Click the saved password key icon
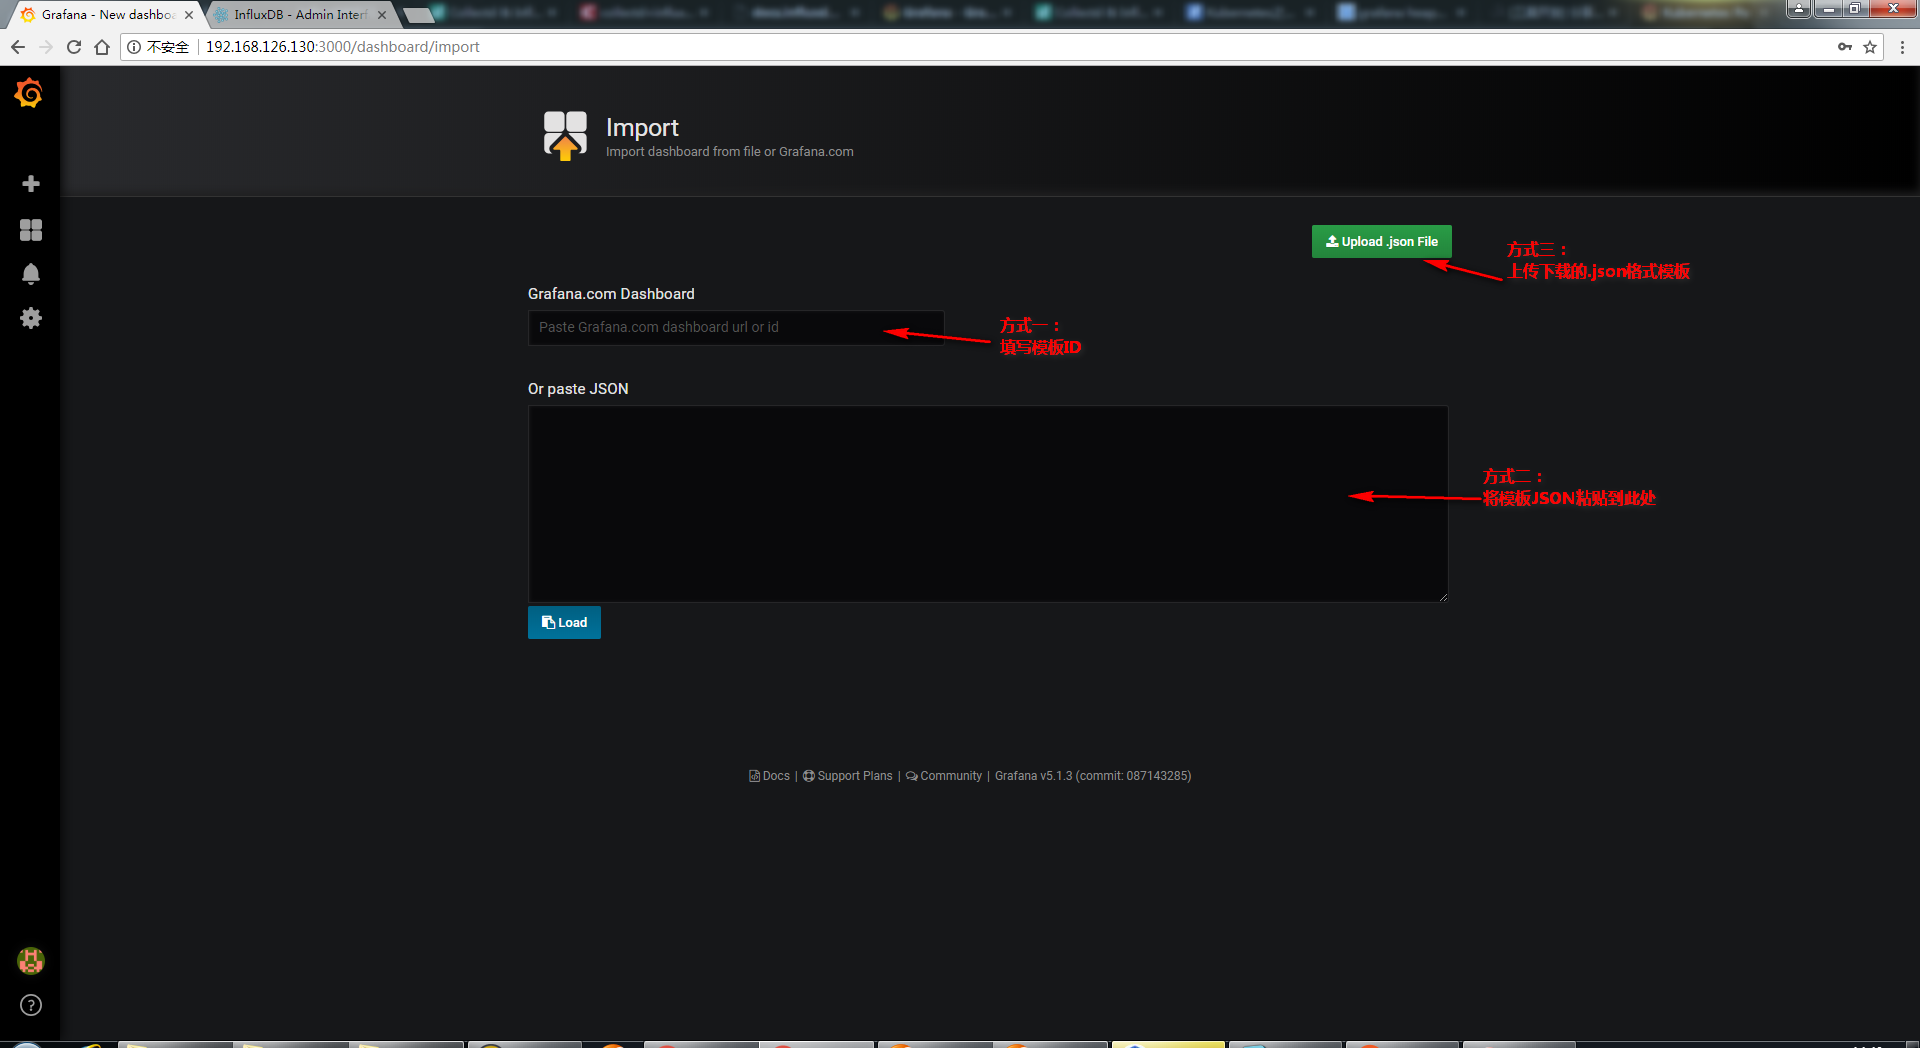The width and height of the screenshot is (1920, 1048). [1845, 47]
